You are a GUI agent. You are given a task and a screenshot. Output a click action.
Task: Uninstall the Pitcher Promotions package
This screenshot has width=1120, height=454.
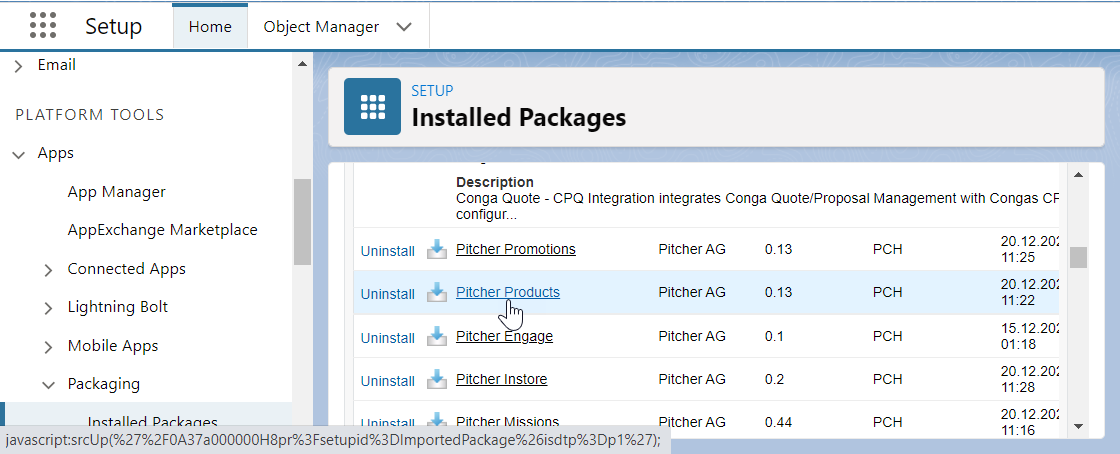pos(387,251)
